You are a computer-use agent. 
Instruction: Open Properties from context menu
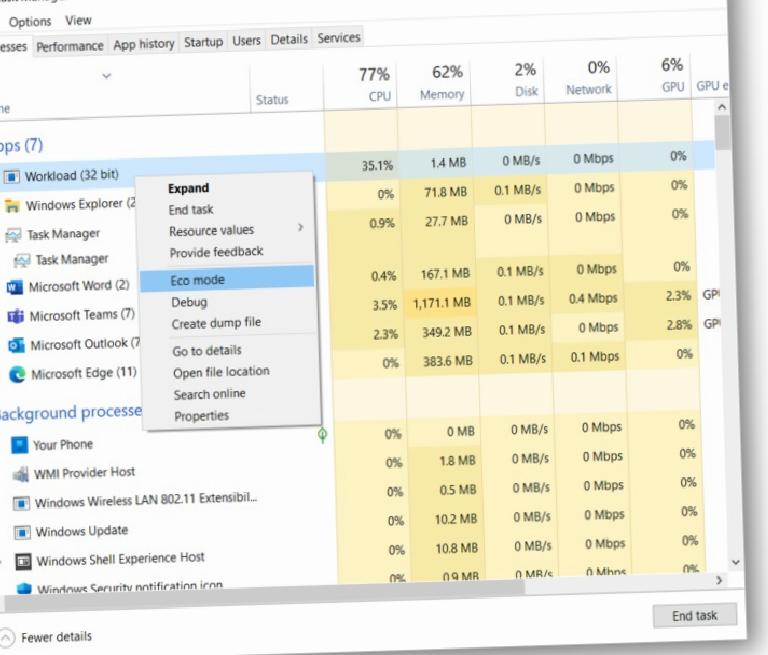click(x=201, y=416)
